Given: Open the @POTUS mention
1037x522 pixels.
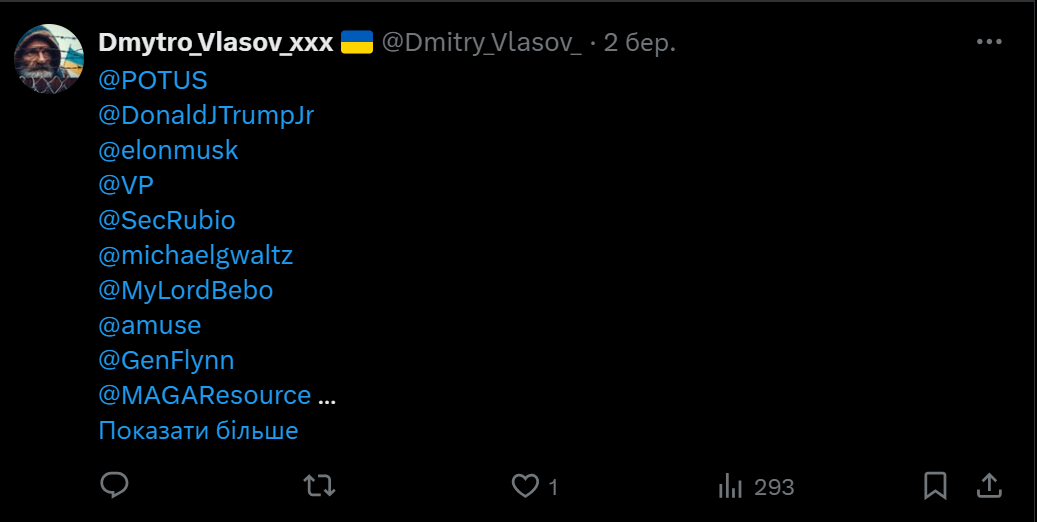Looking at the screenshot, I should tap(153, 79).
